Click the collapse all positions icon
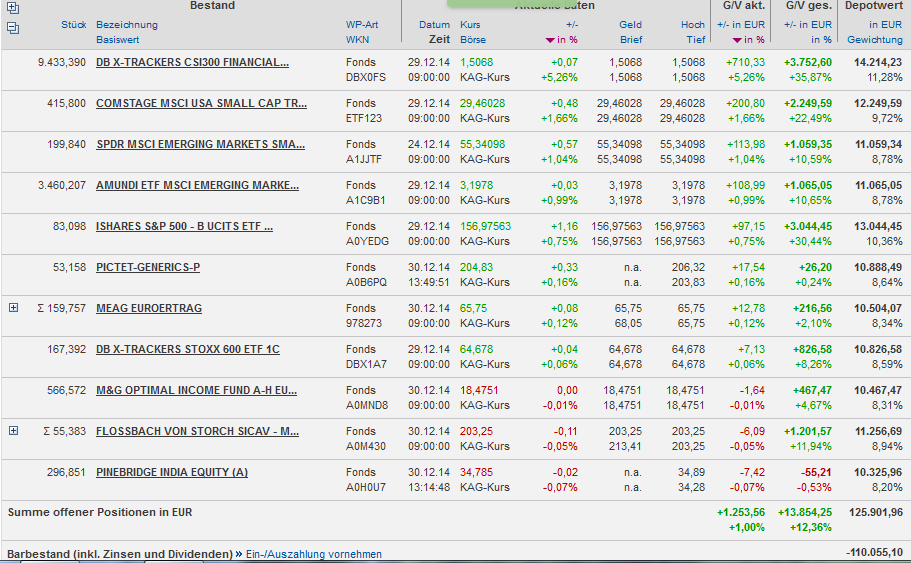The image size is (911, 563). 12,27
